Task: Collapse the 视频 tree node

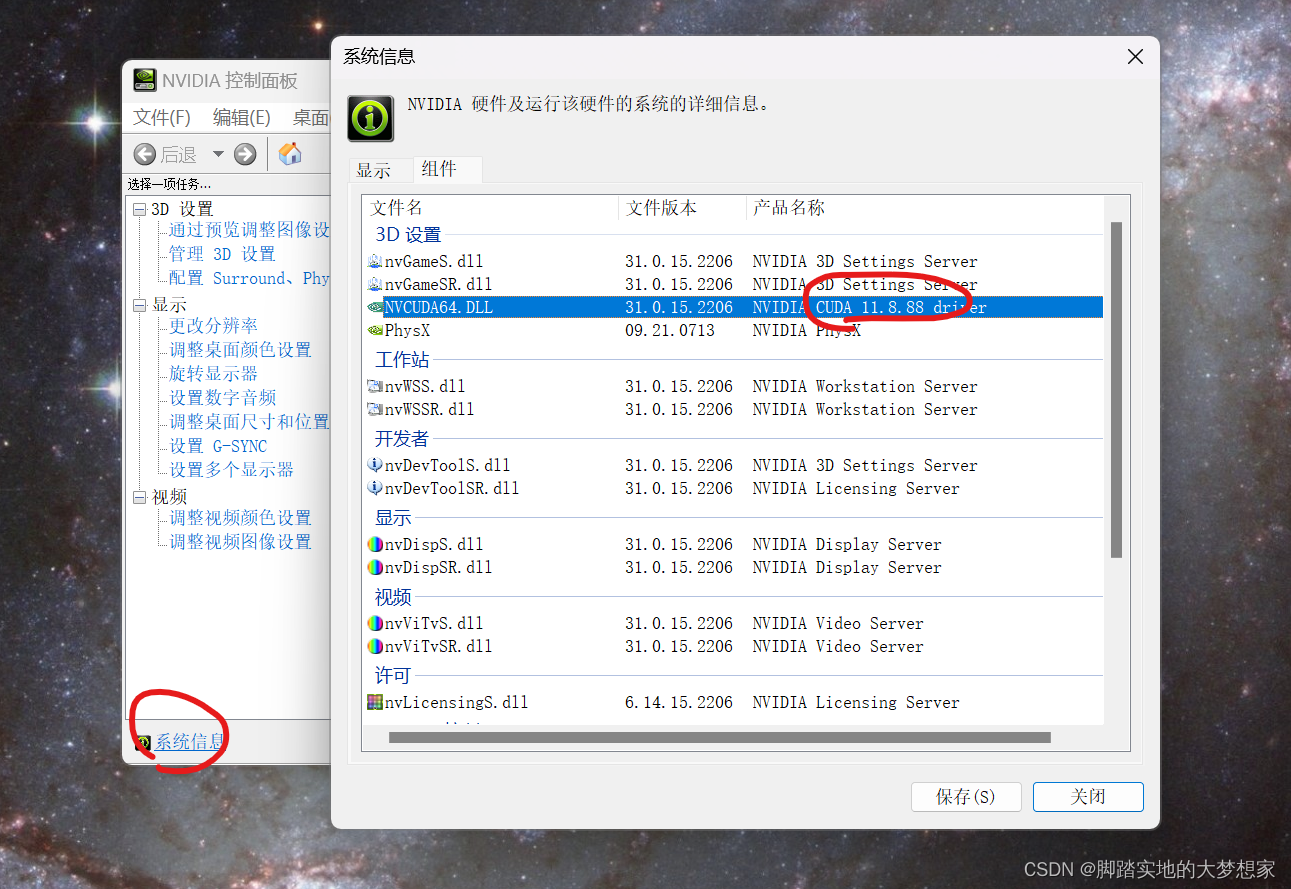Action: click(139, 496)
